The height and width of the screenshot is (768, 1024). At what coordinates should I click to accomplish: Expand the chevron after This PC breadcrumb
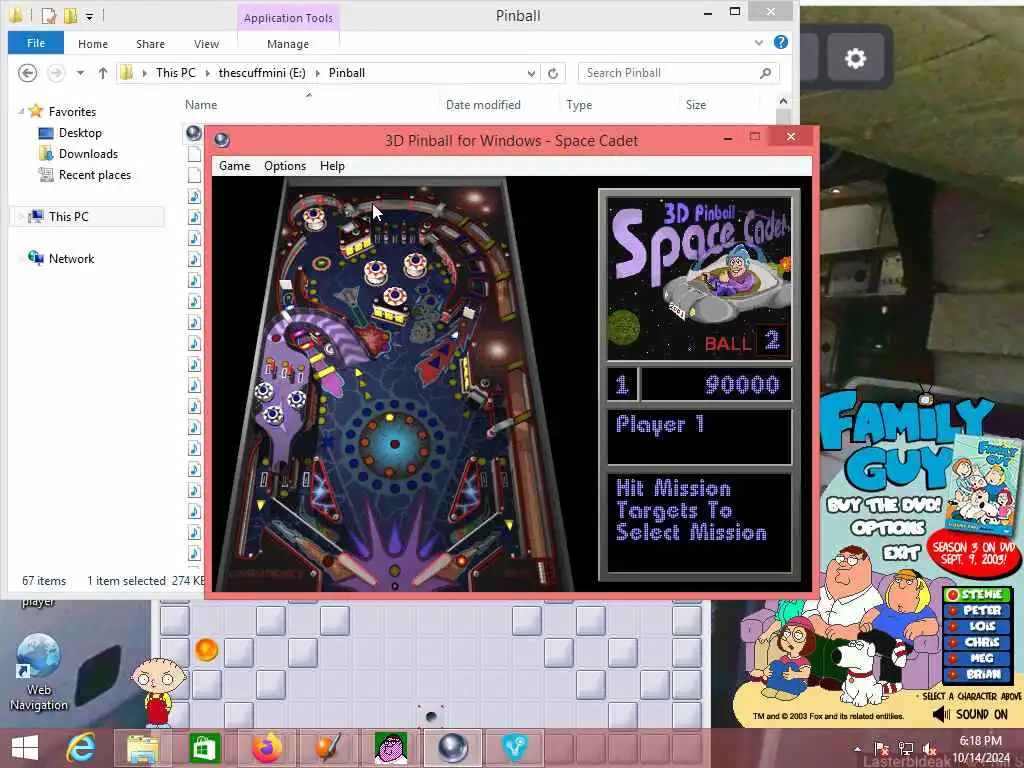208,73
